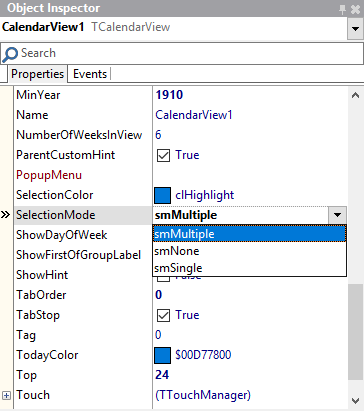364x411 pixels.
Task: Click the NumberOfWeeksInView value 6
Action: (x=158, y=135)
